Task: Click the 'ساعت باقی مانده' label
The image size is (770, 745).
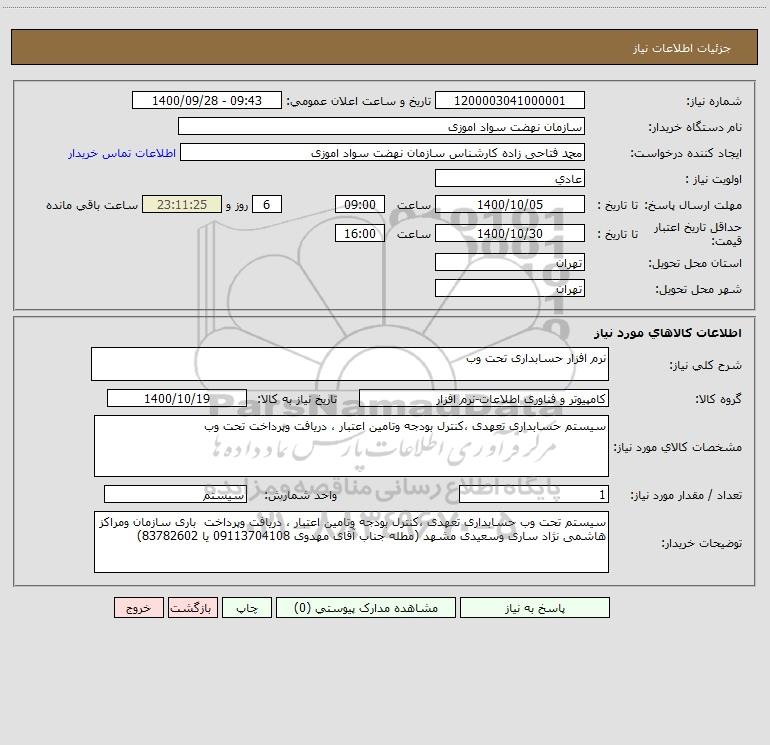Action: [92, 205]
